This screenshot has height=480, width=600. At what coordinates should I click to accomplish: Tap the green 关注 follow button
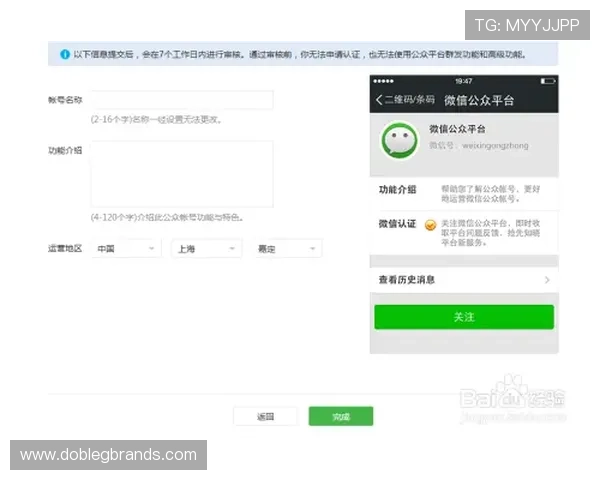463,317
